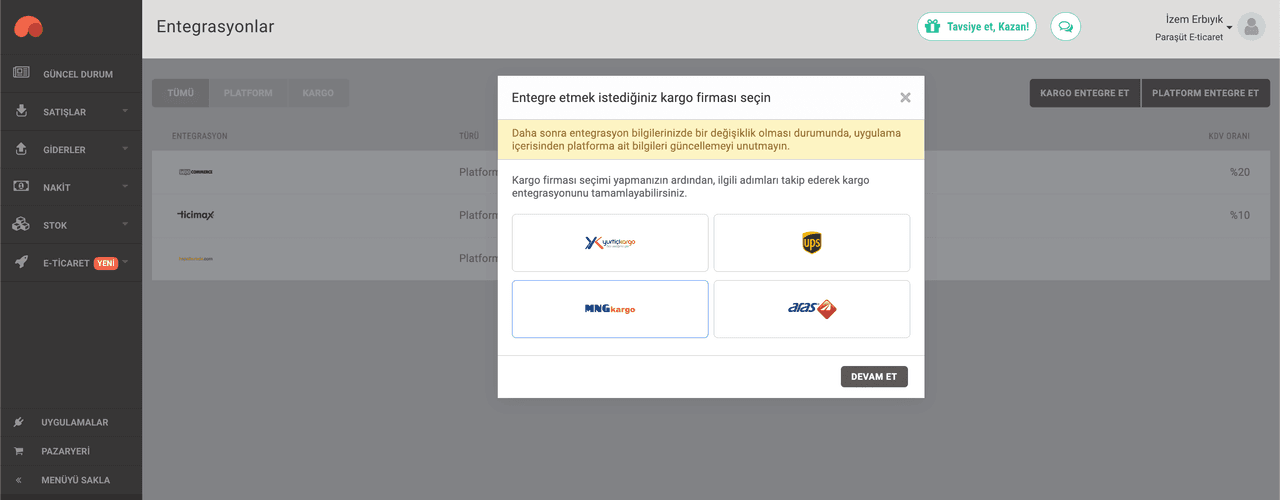Switch to the Platform tab
This screenshot has width=1280, height=500.
248,93
